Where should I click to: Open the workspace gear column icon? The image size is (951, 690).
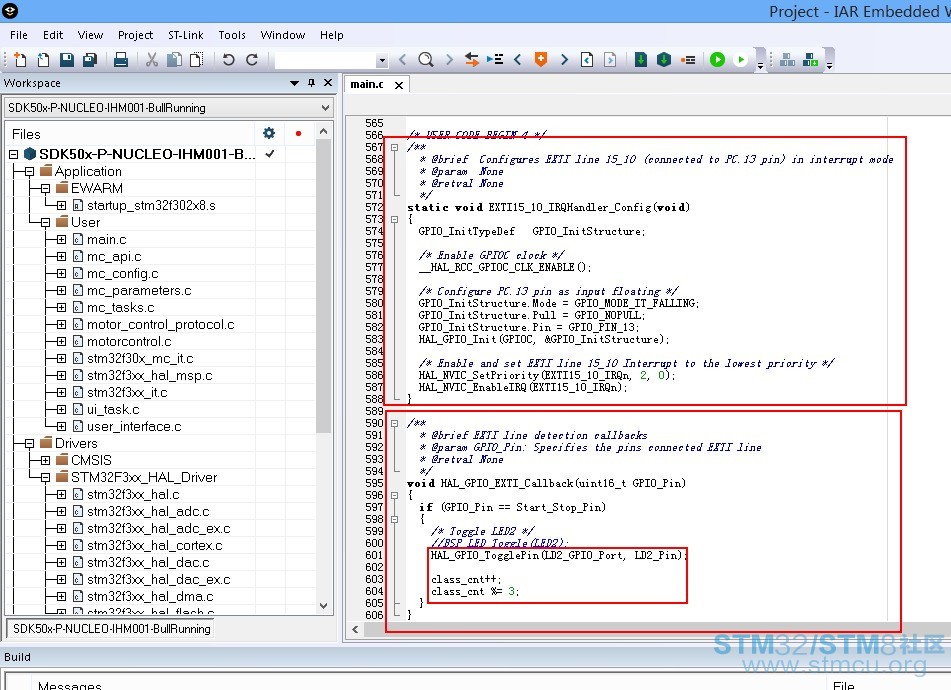[269, 133]
